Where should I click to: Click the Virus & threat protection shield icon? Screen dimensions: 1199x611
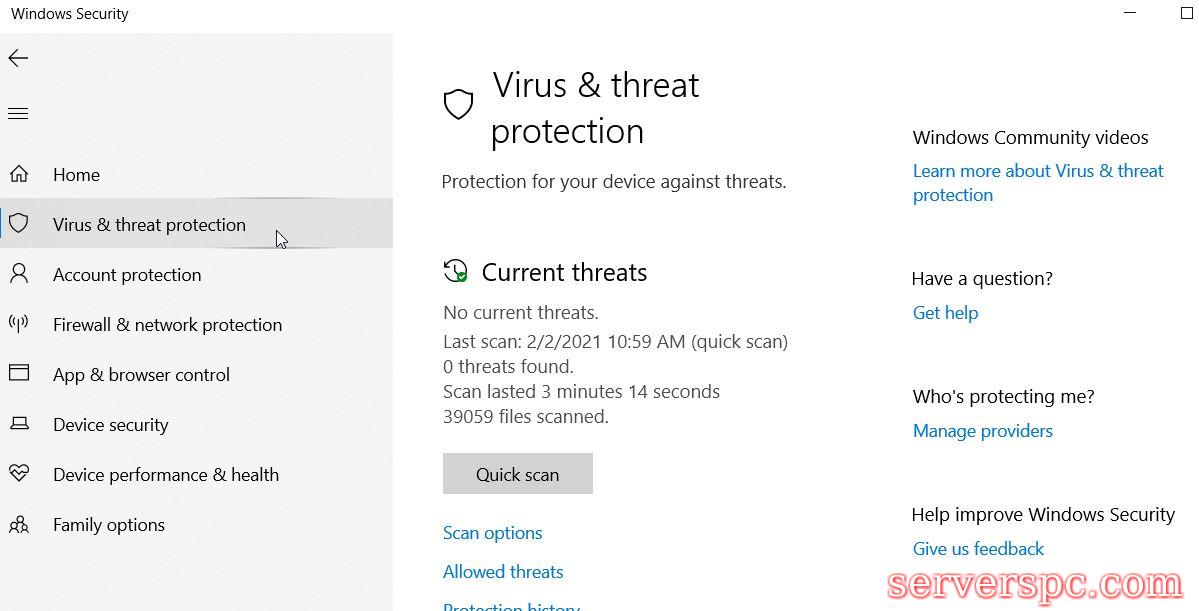18,224
